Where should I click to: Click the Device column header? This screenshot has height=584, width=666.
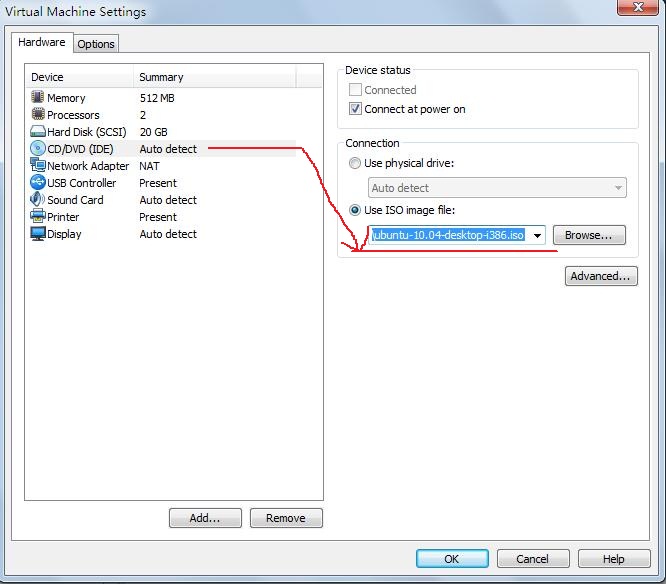click(79, 77)
